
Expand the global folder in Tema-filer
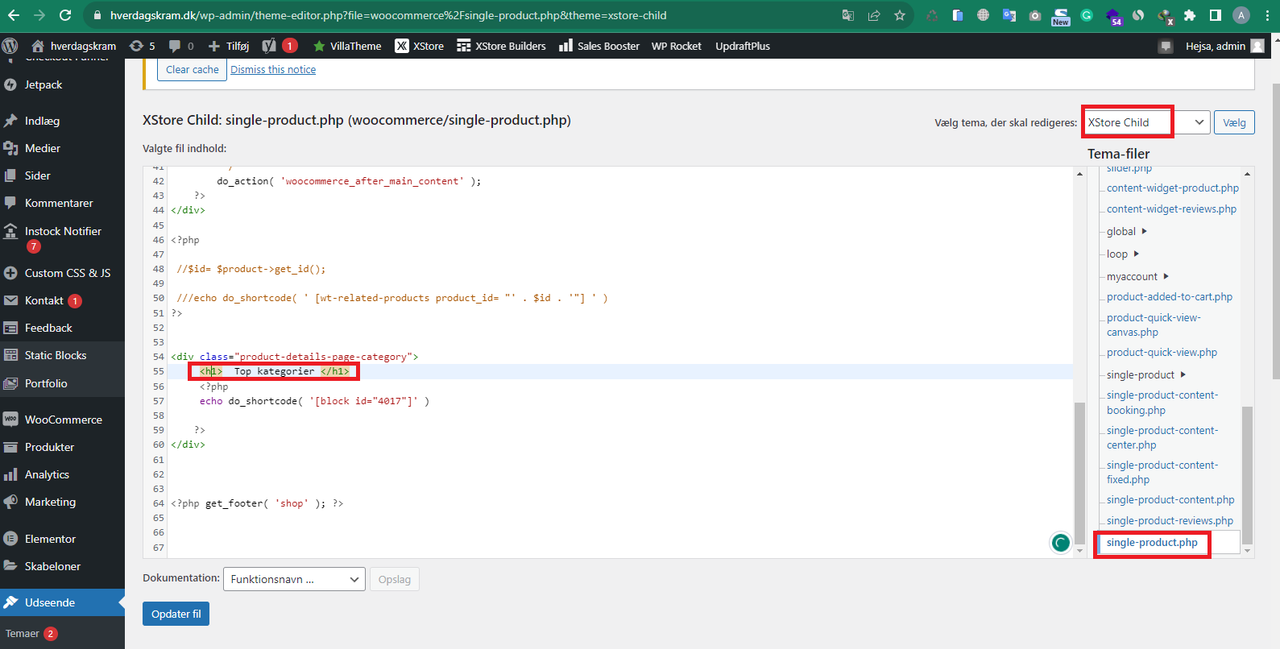1127,231
